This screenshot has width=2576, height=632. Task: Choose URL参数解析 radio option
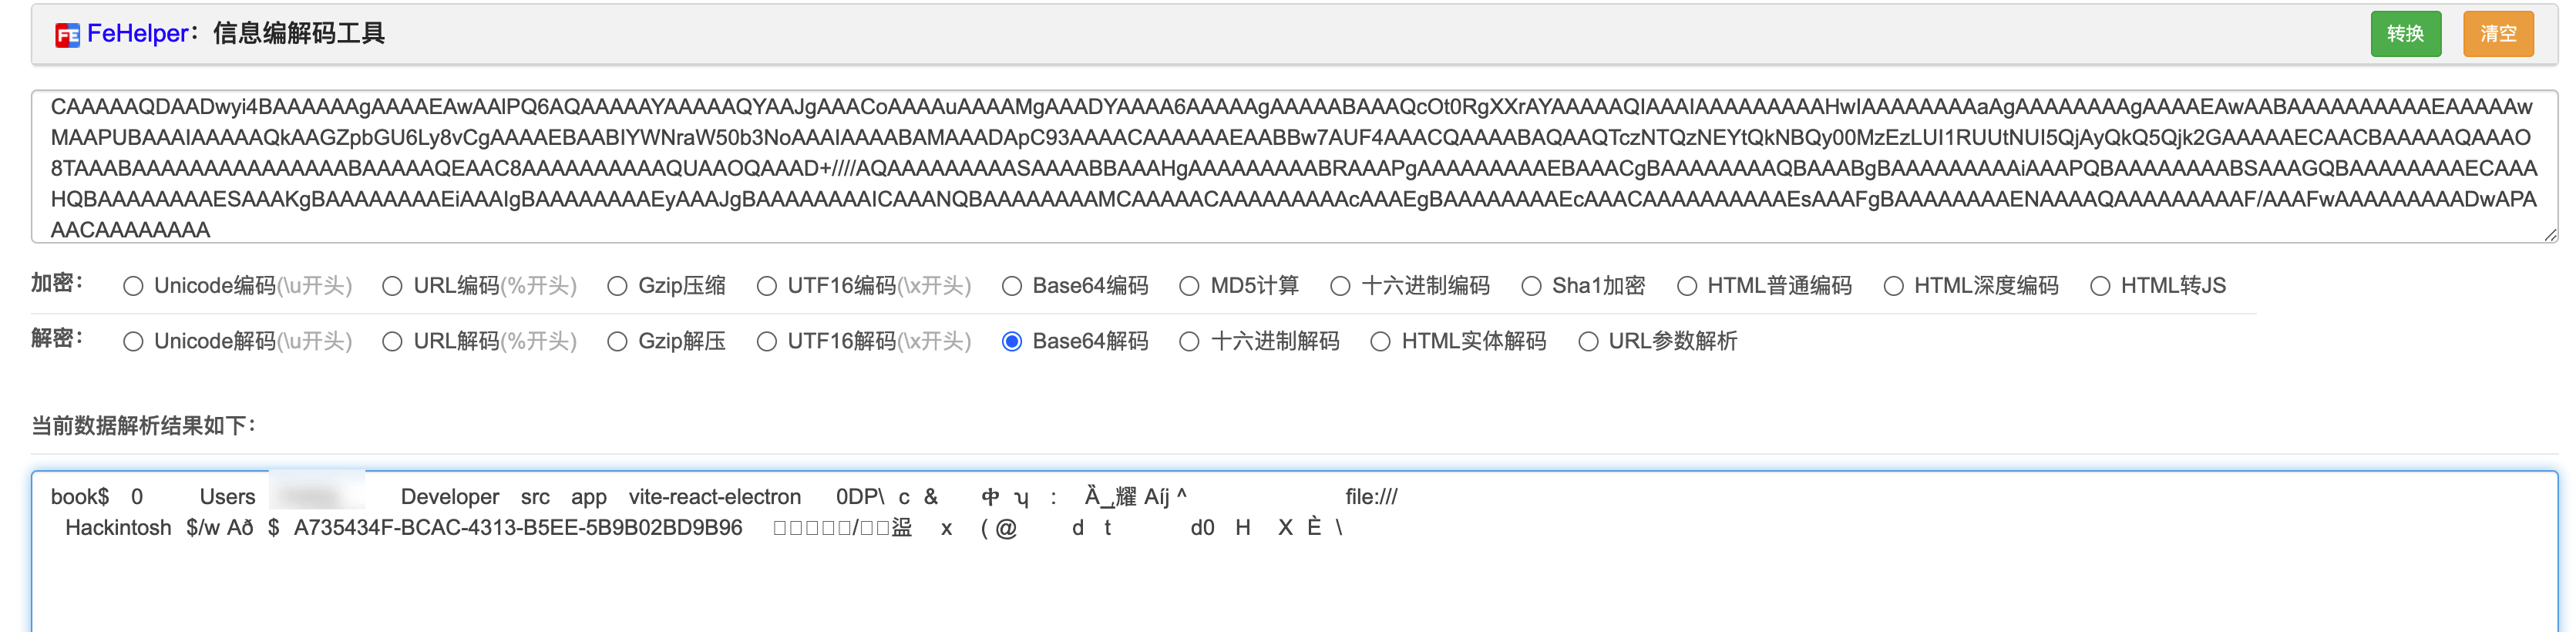point(1587,342)
